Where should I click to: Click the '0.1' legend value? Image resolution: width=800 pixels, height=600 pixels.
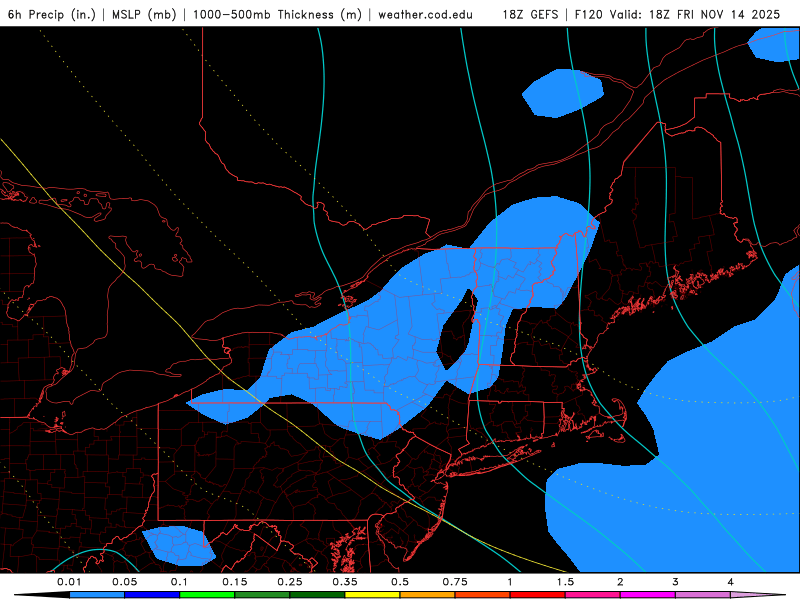point(179,582)
